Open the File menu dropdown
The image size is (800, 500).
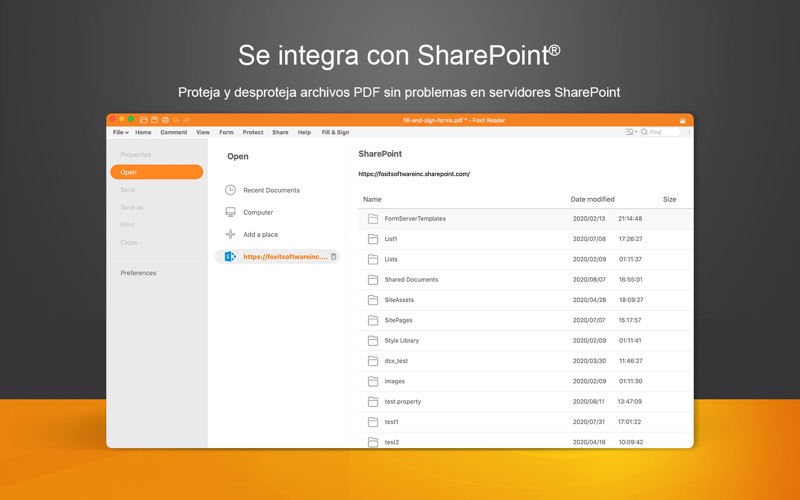coord(120,132)
